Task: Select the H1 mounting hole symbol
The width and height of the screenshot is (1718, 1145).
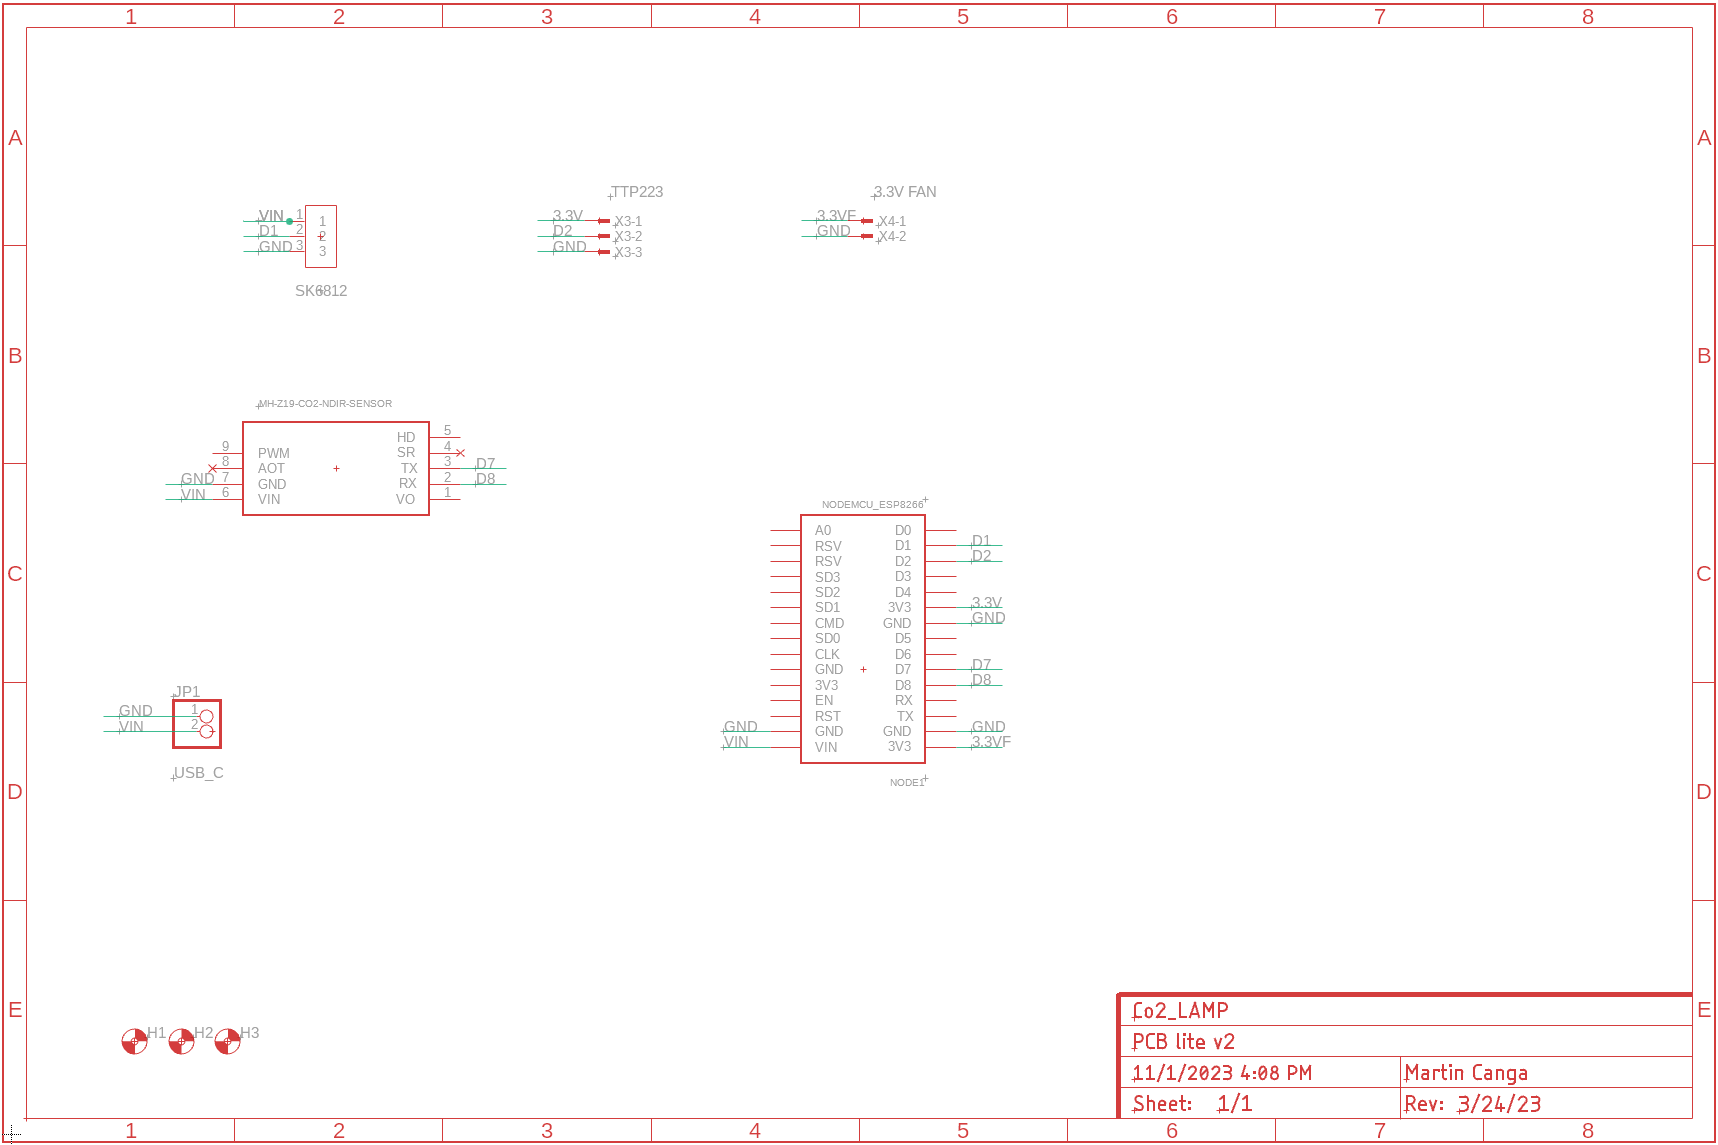Action: click(x=134, y=1041)
